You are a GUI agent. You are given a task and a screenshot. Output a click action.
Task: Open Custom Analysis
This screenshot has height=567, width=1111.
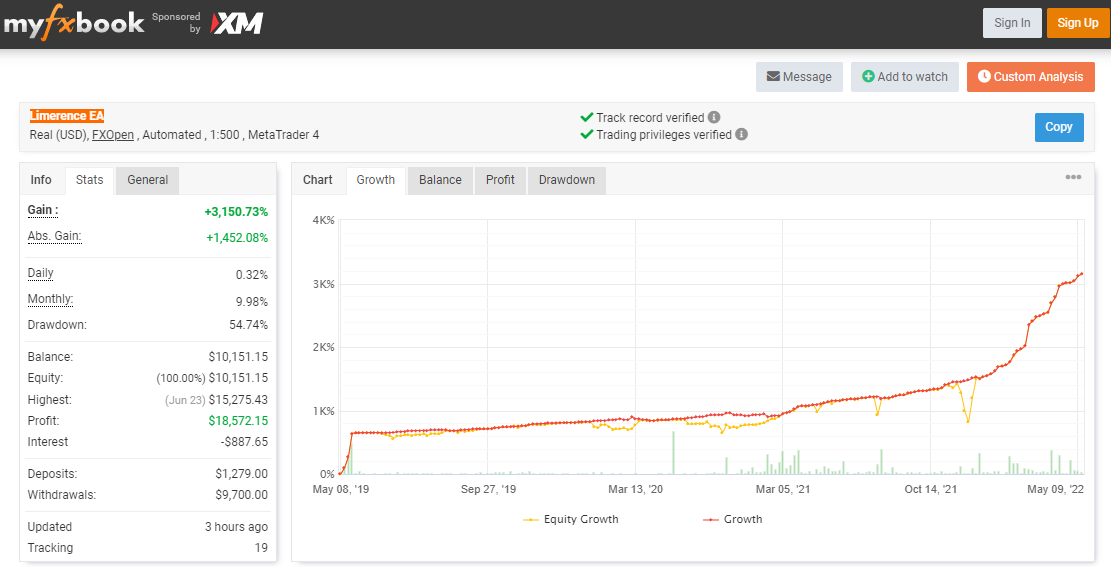click(1030, 77)
